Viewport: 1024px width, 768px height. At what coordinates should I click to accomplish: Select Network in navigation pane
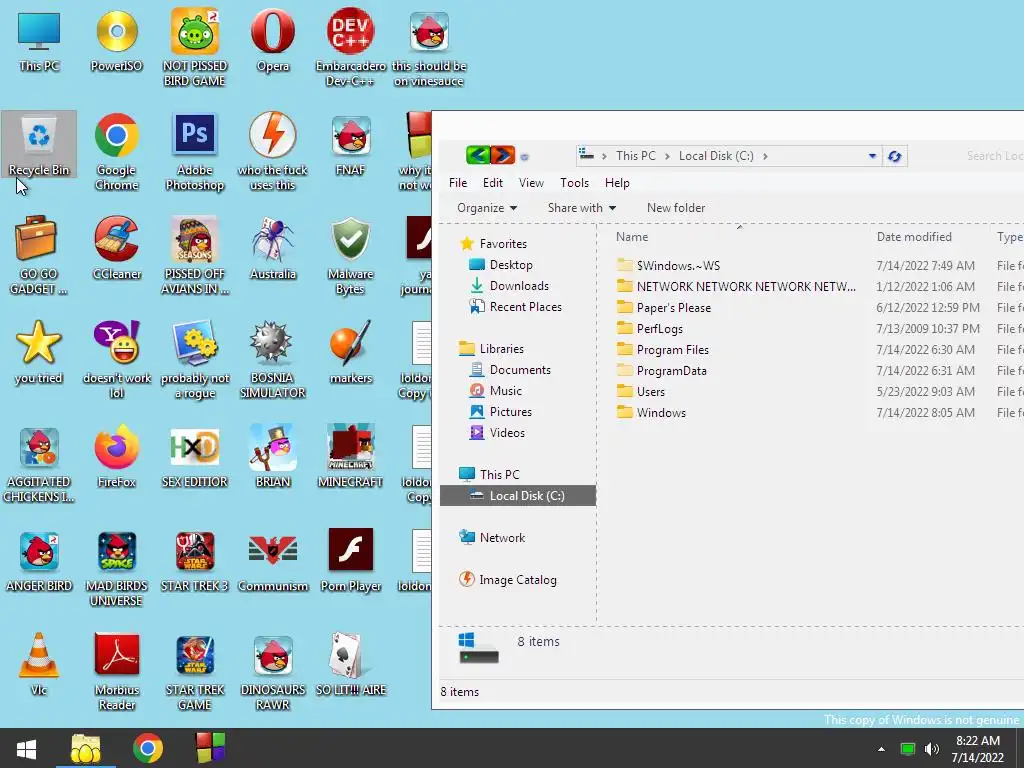point(492,537)
